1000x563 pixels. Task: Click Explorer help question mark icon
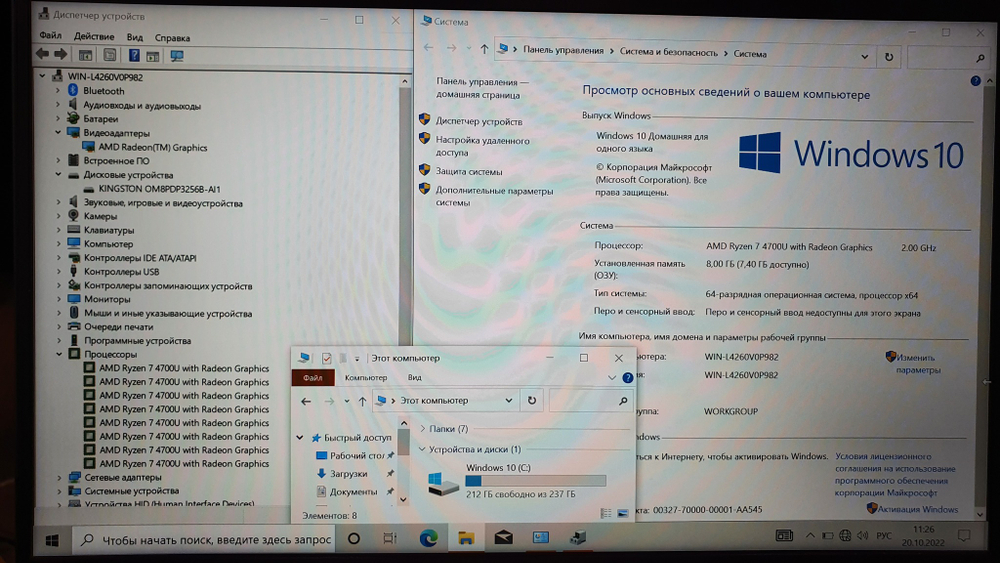(x=628, y=377)
